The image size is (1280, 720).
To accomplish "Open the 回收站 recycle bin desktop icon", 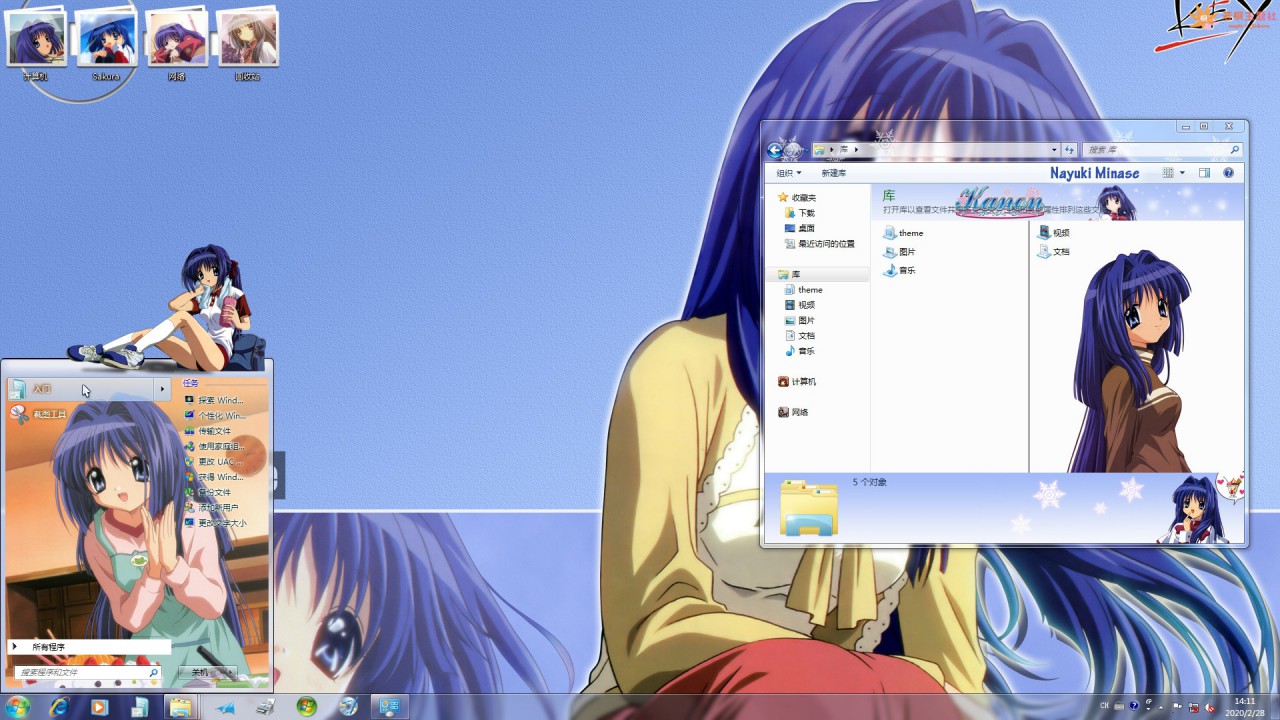I will pos(247,45).
